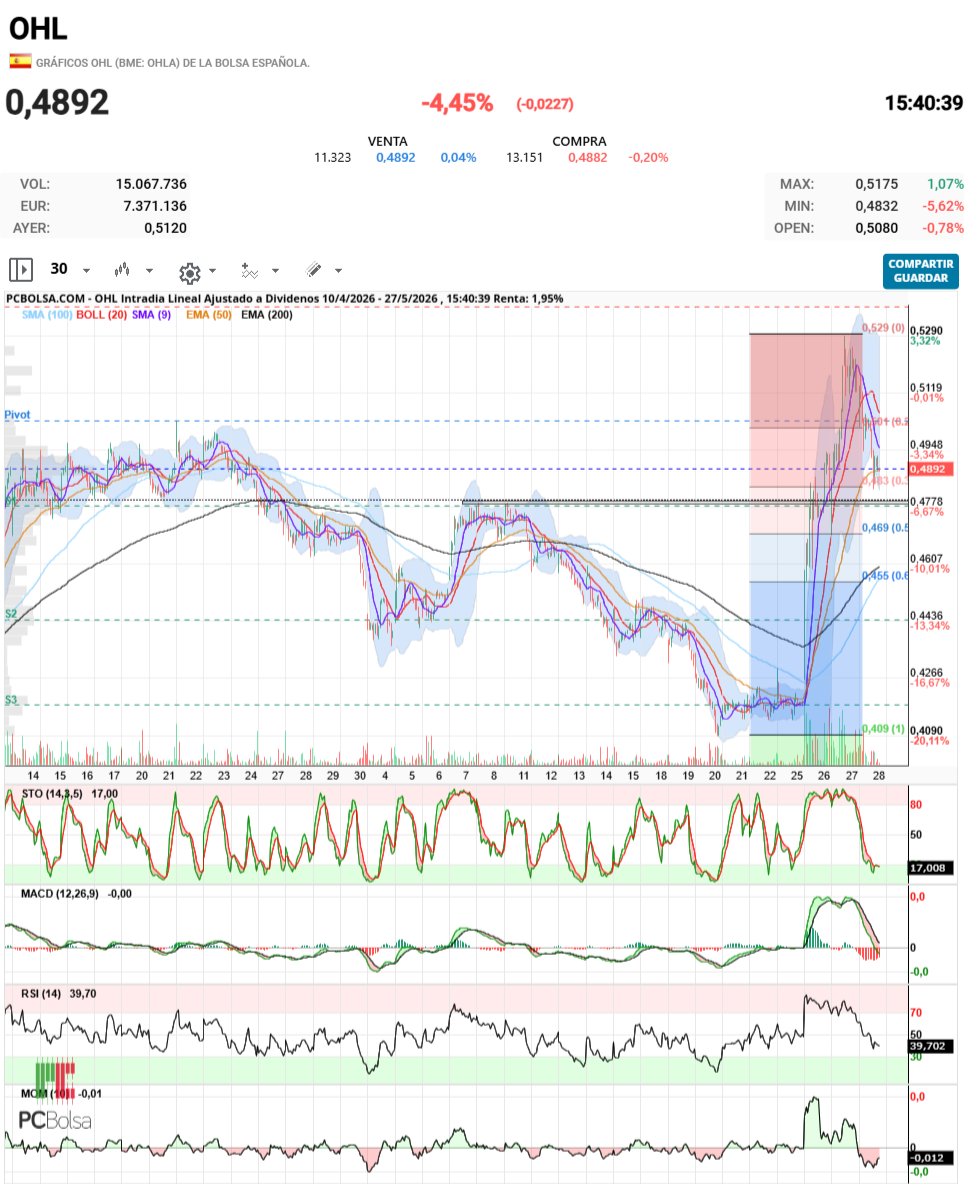Click the AYER value 0,5120
969x1184 pixels.
pos(165,228)
